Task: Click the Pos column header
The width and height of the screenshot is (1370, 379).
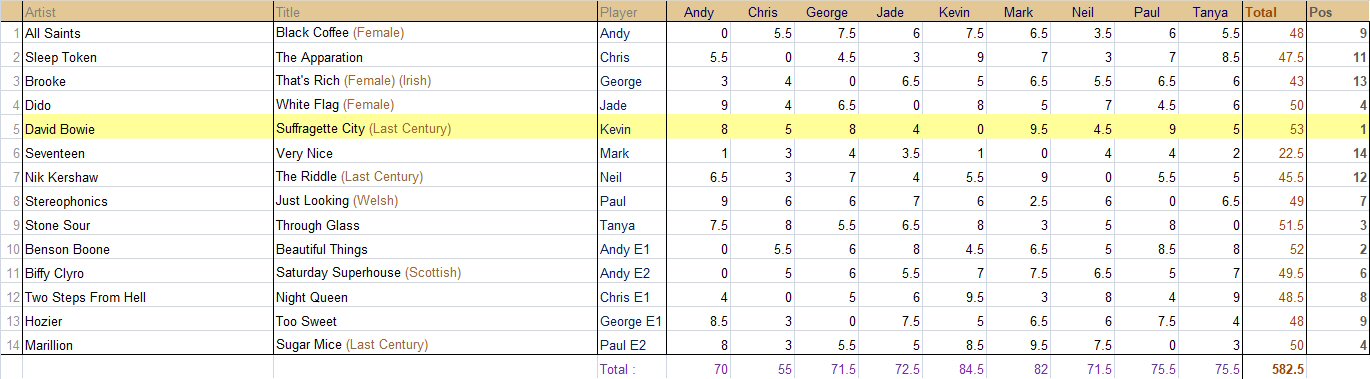Action: click(x=1337, y=12)
